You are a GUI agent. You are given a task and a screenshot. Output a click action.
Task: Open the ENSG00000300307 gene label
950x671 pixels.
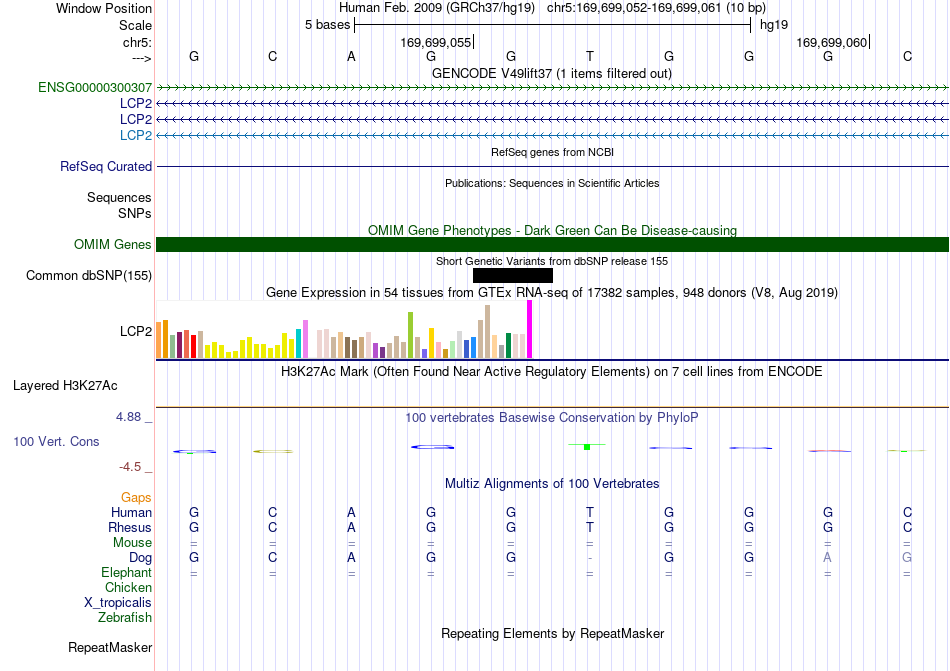click(95, 88)
